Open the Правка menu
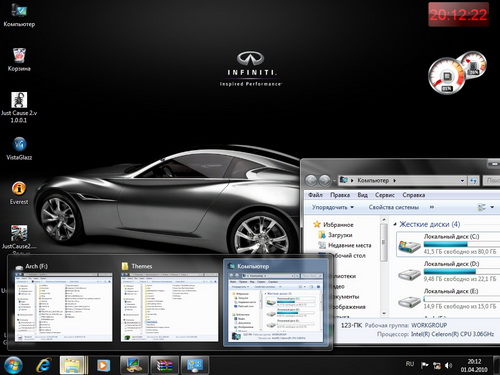This screenshot has width=500, height=375. click(x=340, y=195)
